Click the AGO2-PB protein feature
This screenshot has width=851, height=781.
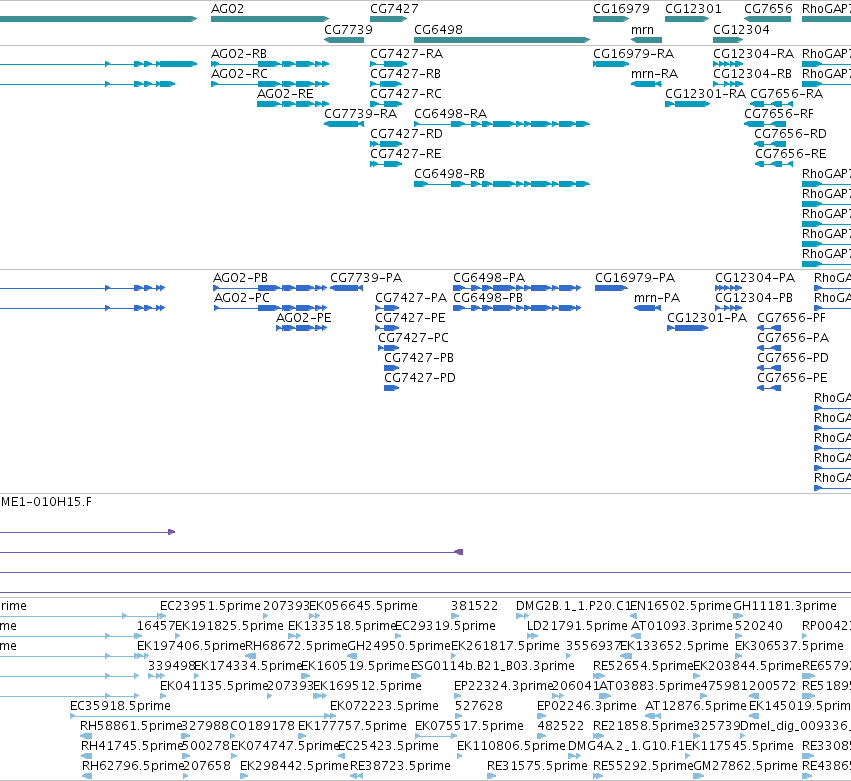point(270,288)
